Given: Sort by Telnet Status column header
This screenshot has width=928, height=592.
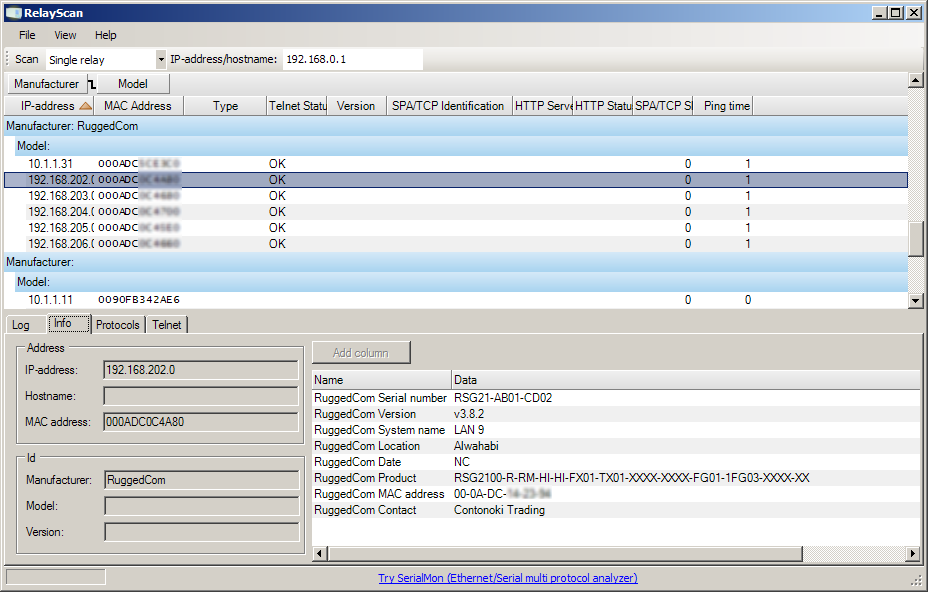Looking at the screenshot, I should coord(297,106).
